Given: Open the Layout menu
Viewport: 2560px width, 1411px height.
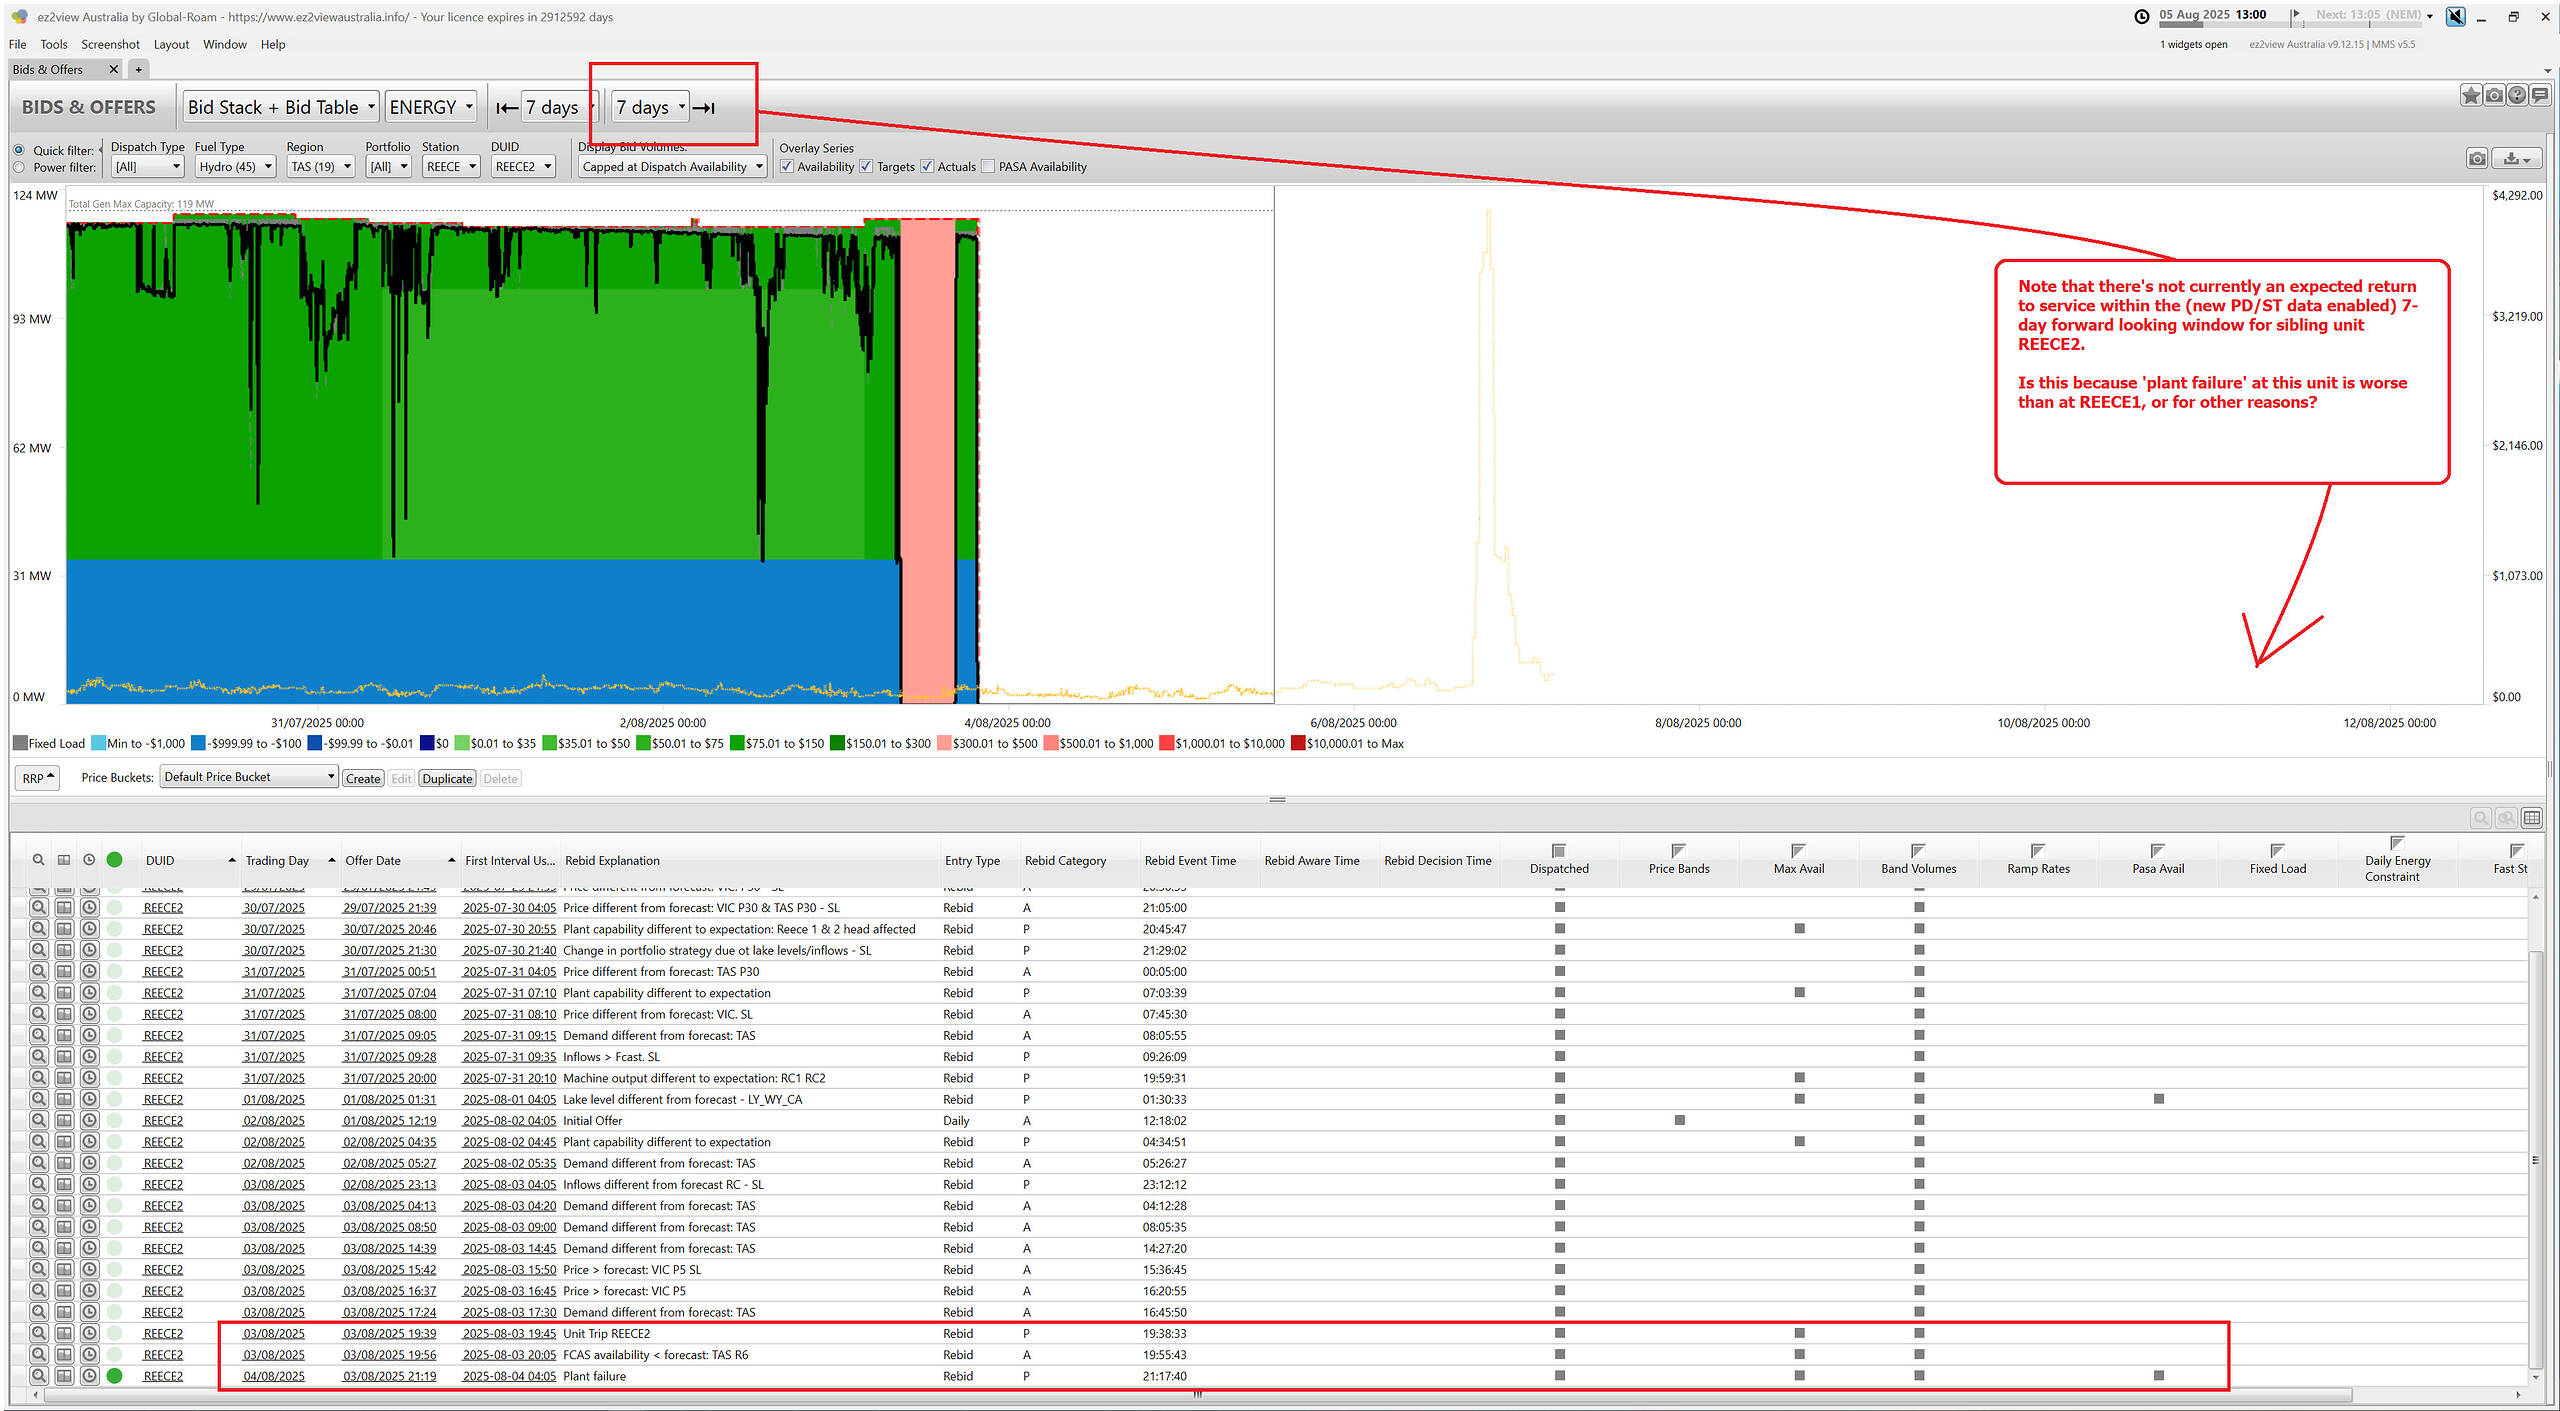Looking at the screenshot, I should (x=171, y=44).
